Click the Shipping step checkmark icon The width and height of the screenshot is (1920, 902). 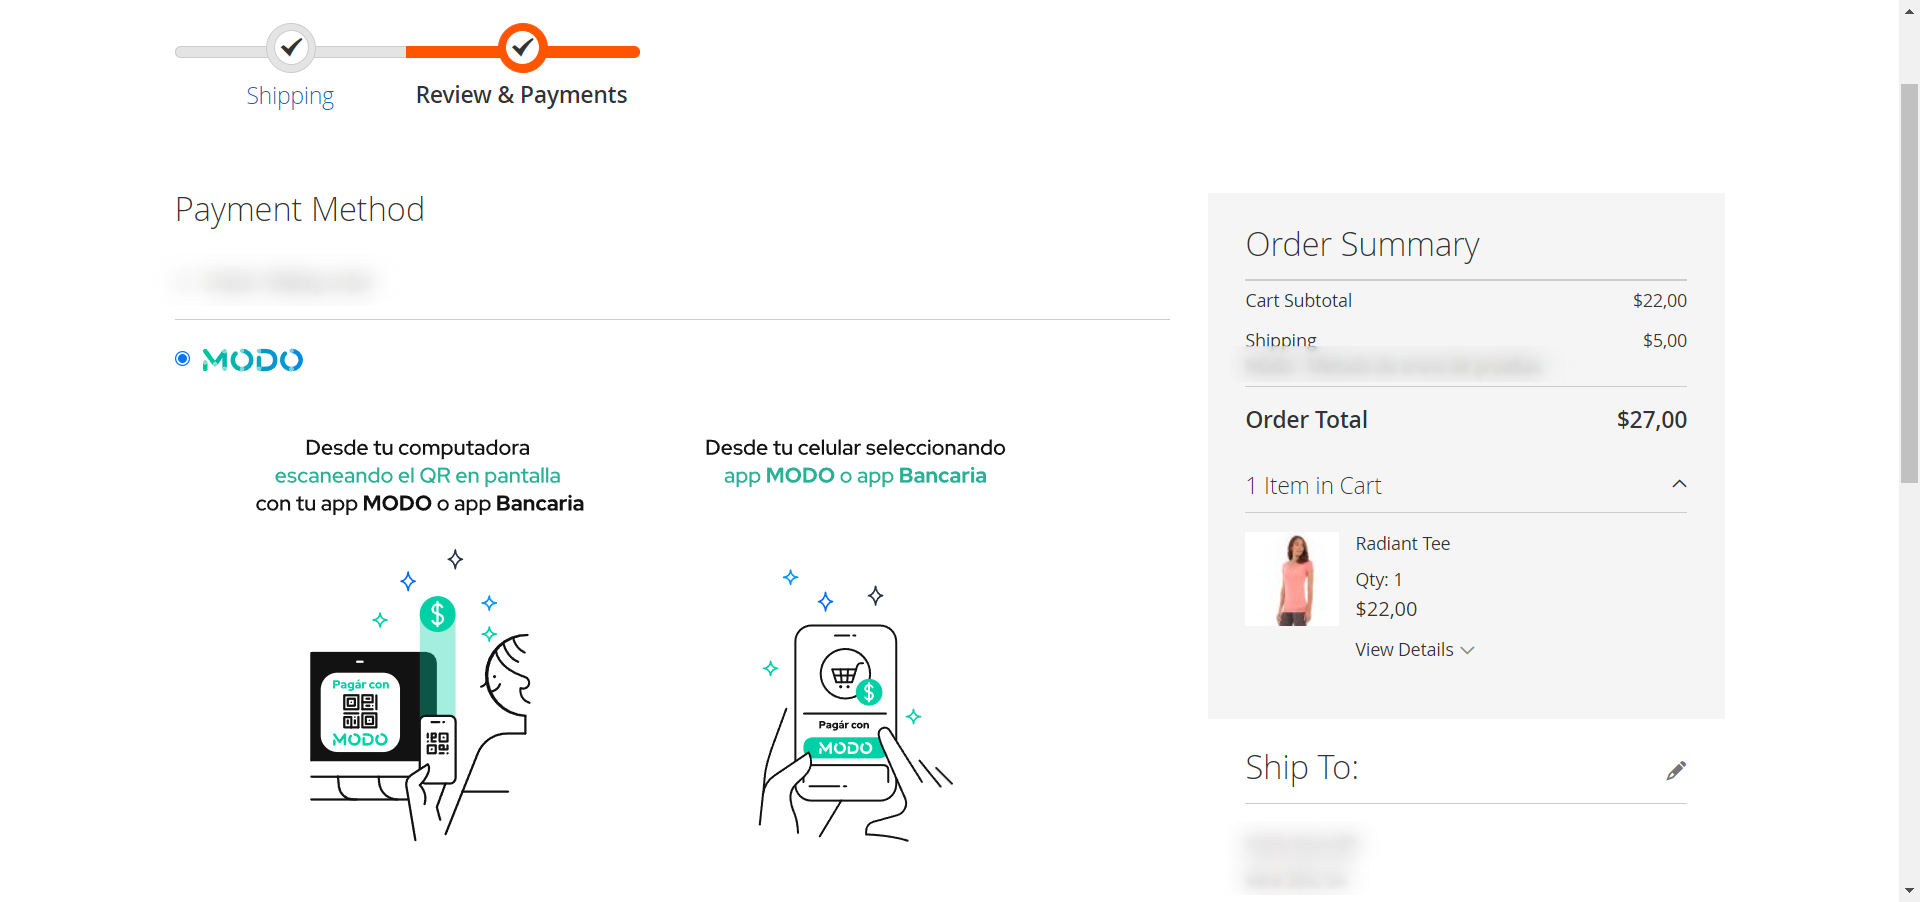[x=291, y=47]
